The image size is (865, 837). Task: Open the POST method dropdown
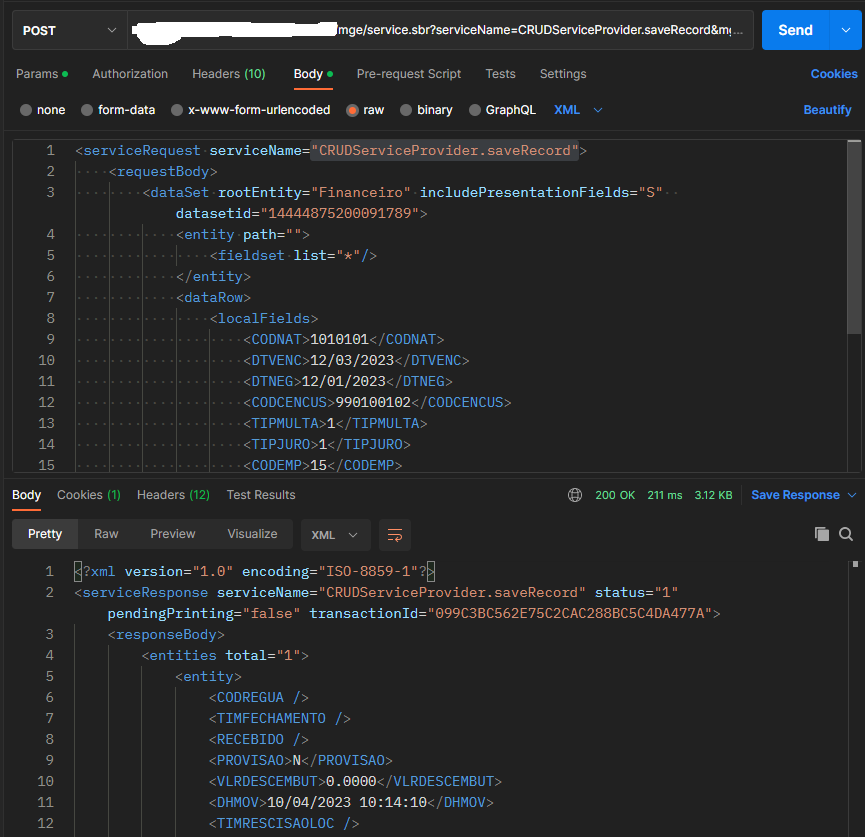pos(69,30)
